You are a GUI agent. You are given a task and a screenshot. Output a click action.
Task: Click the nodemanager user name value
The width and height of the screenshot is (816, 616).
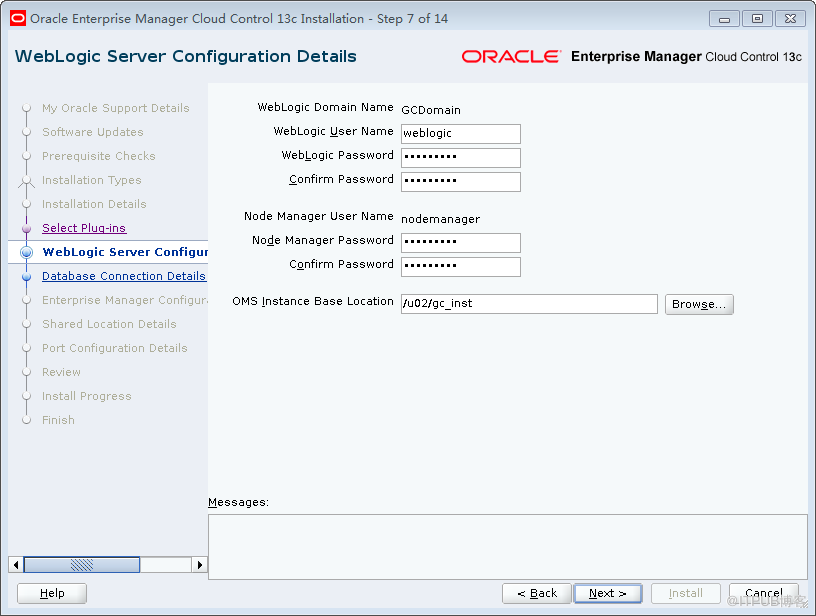pos(440,219)
